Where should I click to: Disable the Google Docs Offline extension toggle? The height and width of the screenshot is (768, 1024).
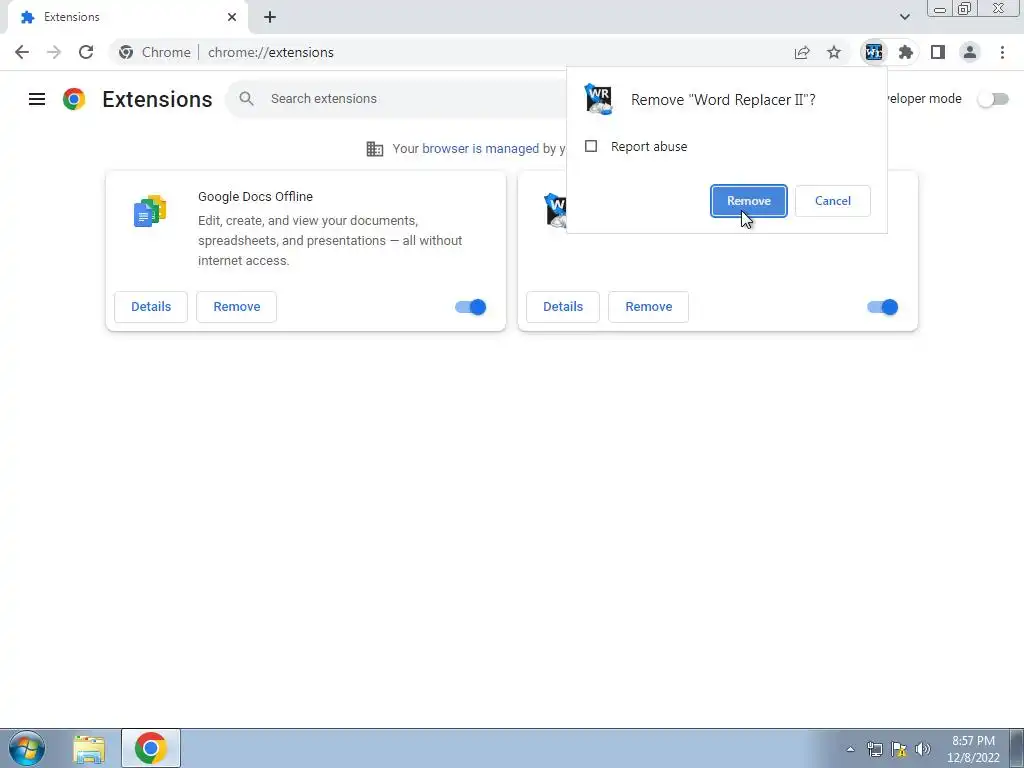point(471,307)
